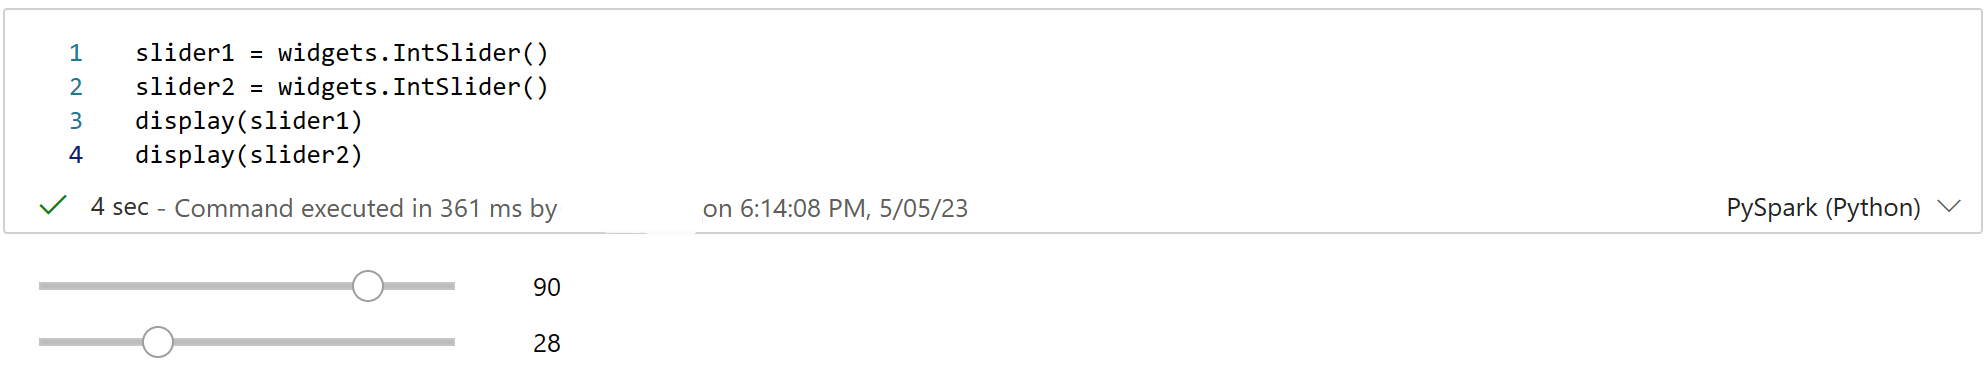This screenshot has height=381, width=1988.
Task: Place cursor in slider2 assignment line
Action: [342, 87]
